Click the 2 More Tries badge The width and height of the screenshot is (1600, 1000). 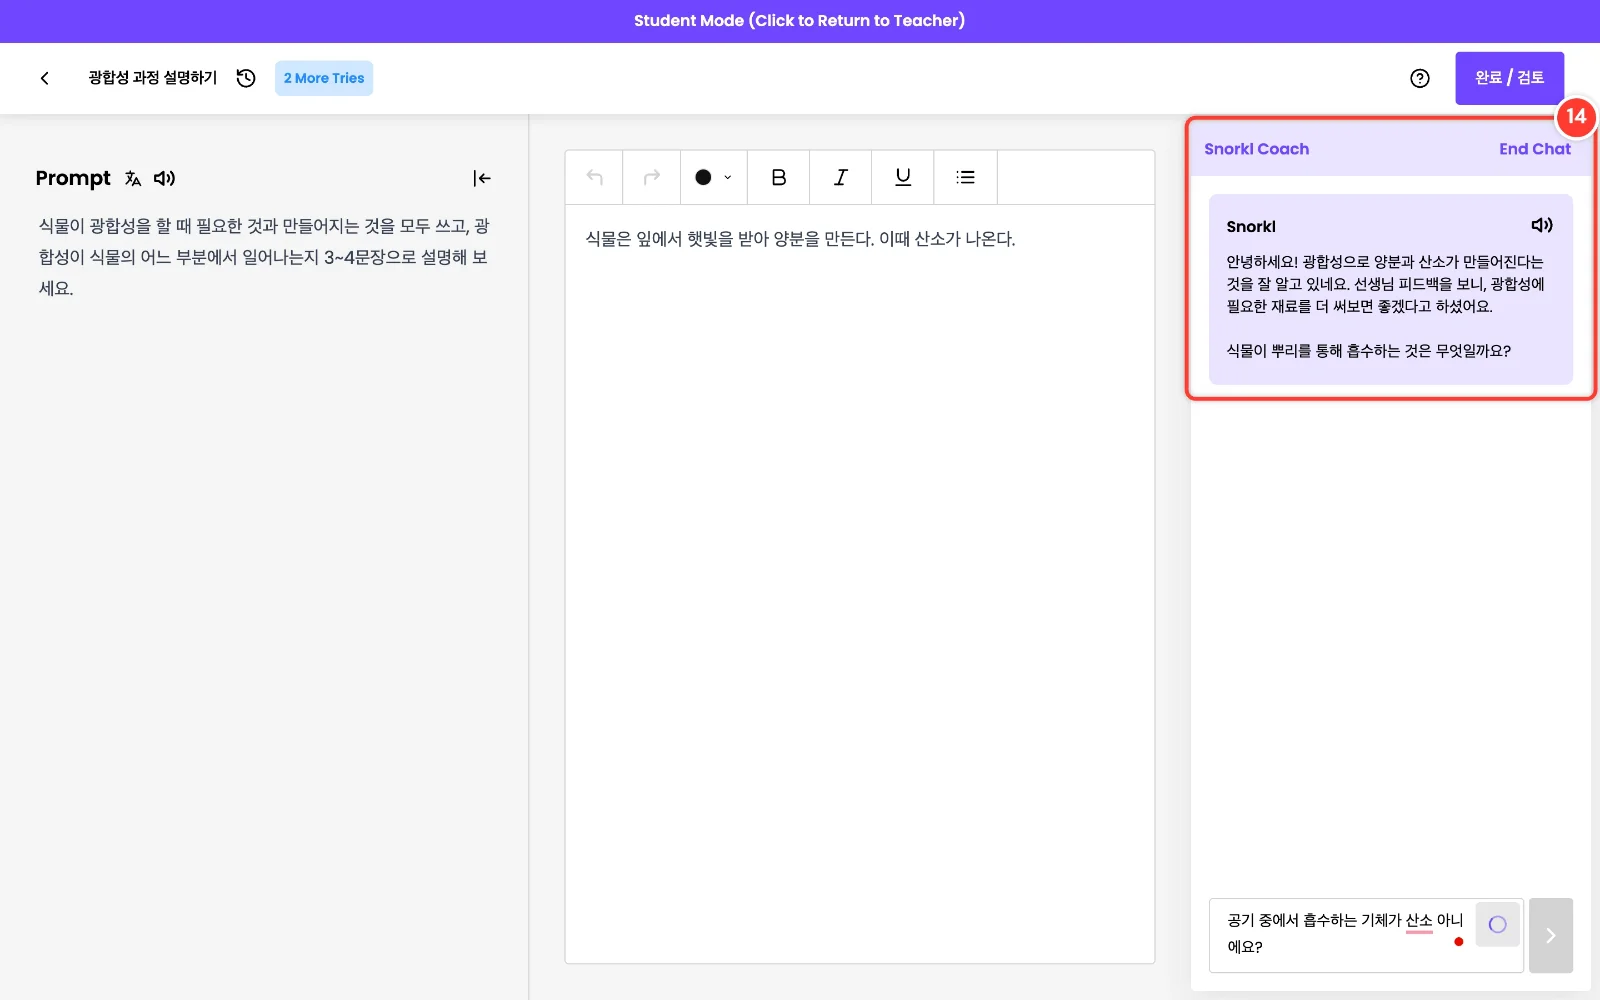[x=324, y=78]
